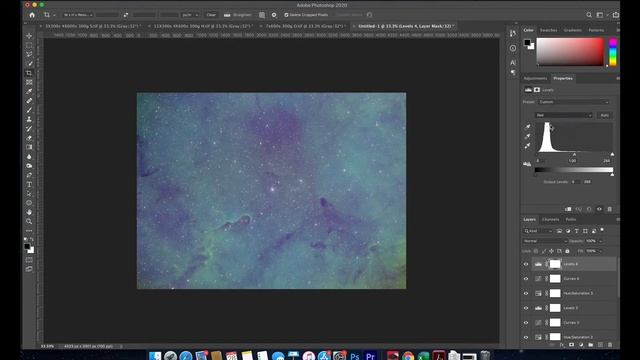Hide the Hue/Saturation 3 layer
Image resolution: width=640 pixels, height=360 pixels.
(x=526, y=293)
